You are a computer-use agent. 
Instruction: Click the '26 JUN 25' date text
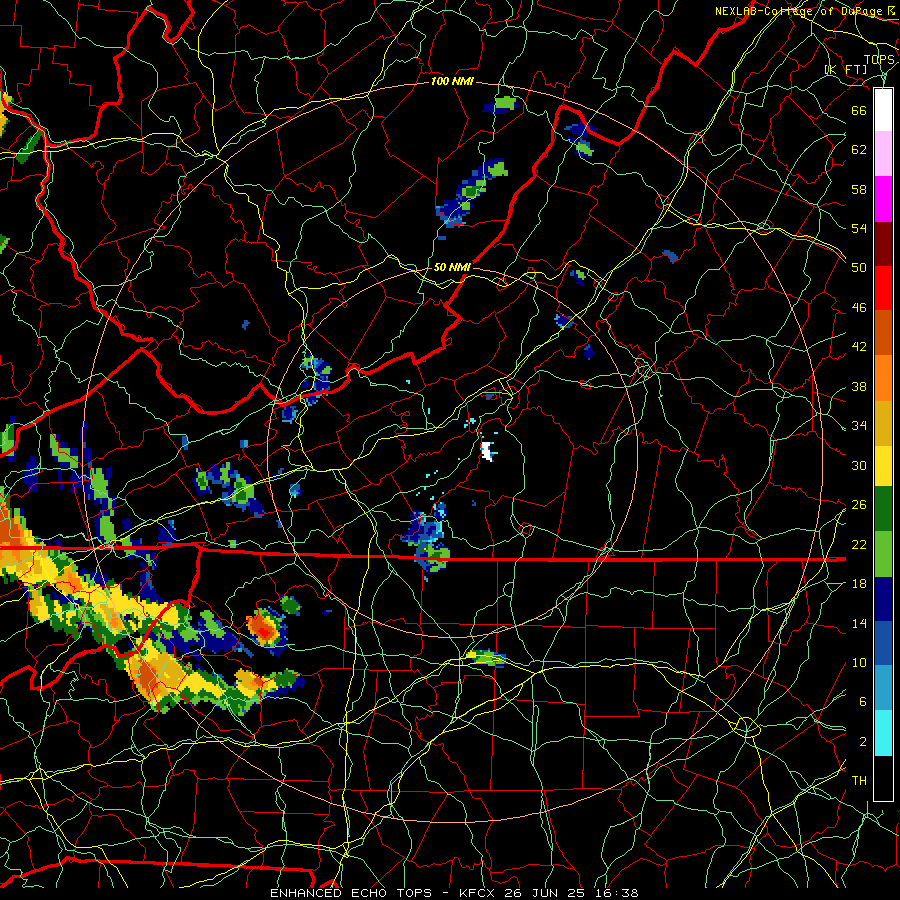point(547,893)
